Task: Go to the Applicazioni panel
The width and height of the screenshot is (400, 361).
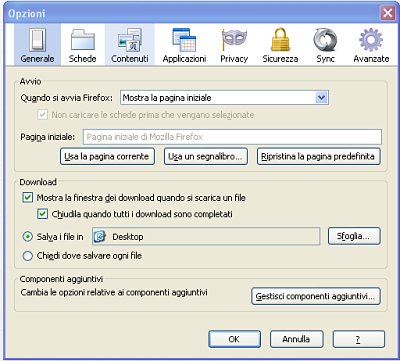Action: (x=184, y=45)
